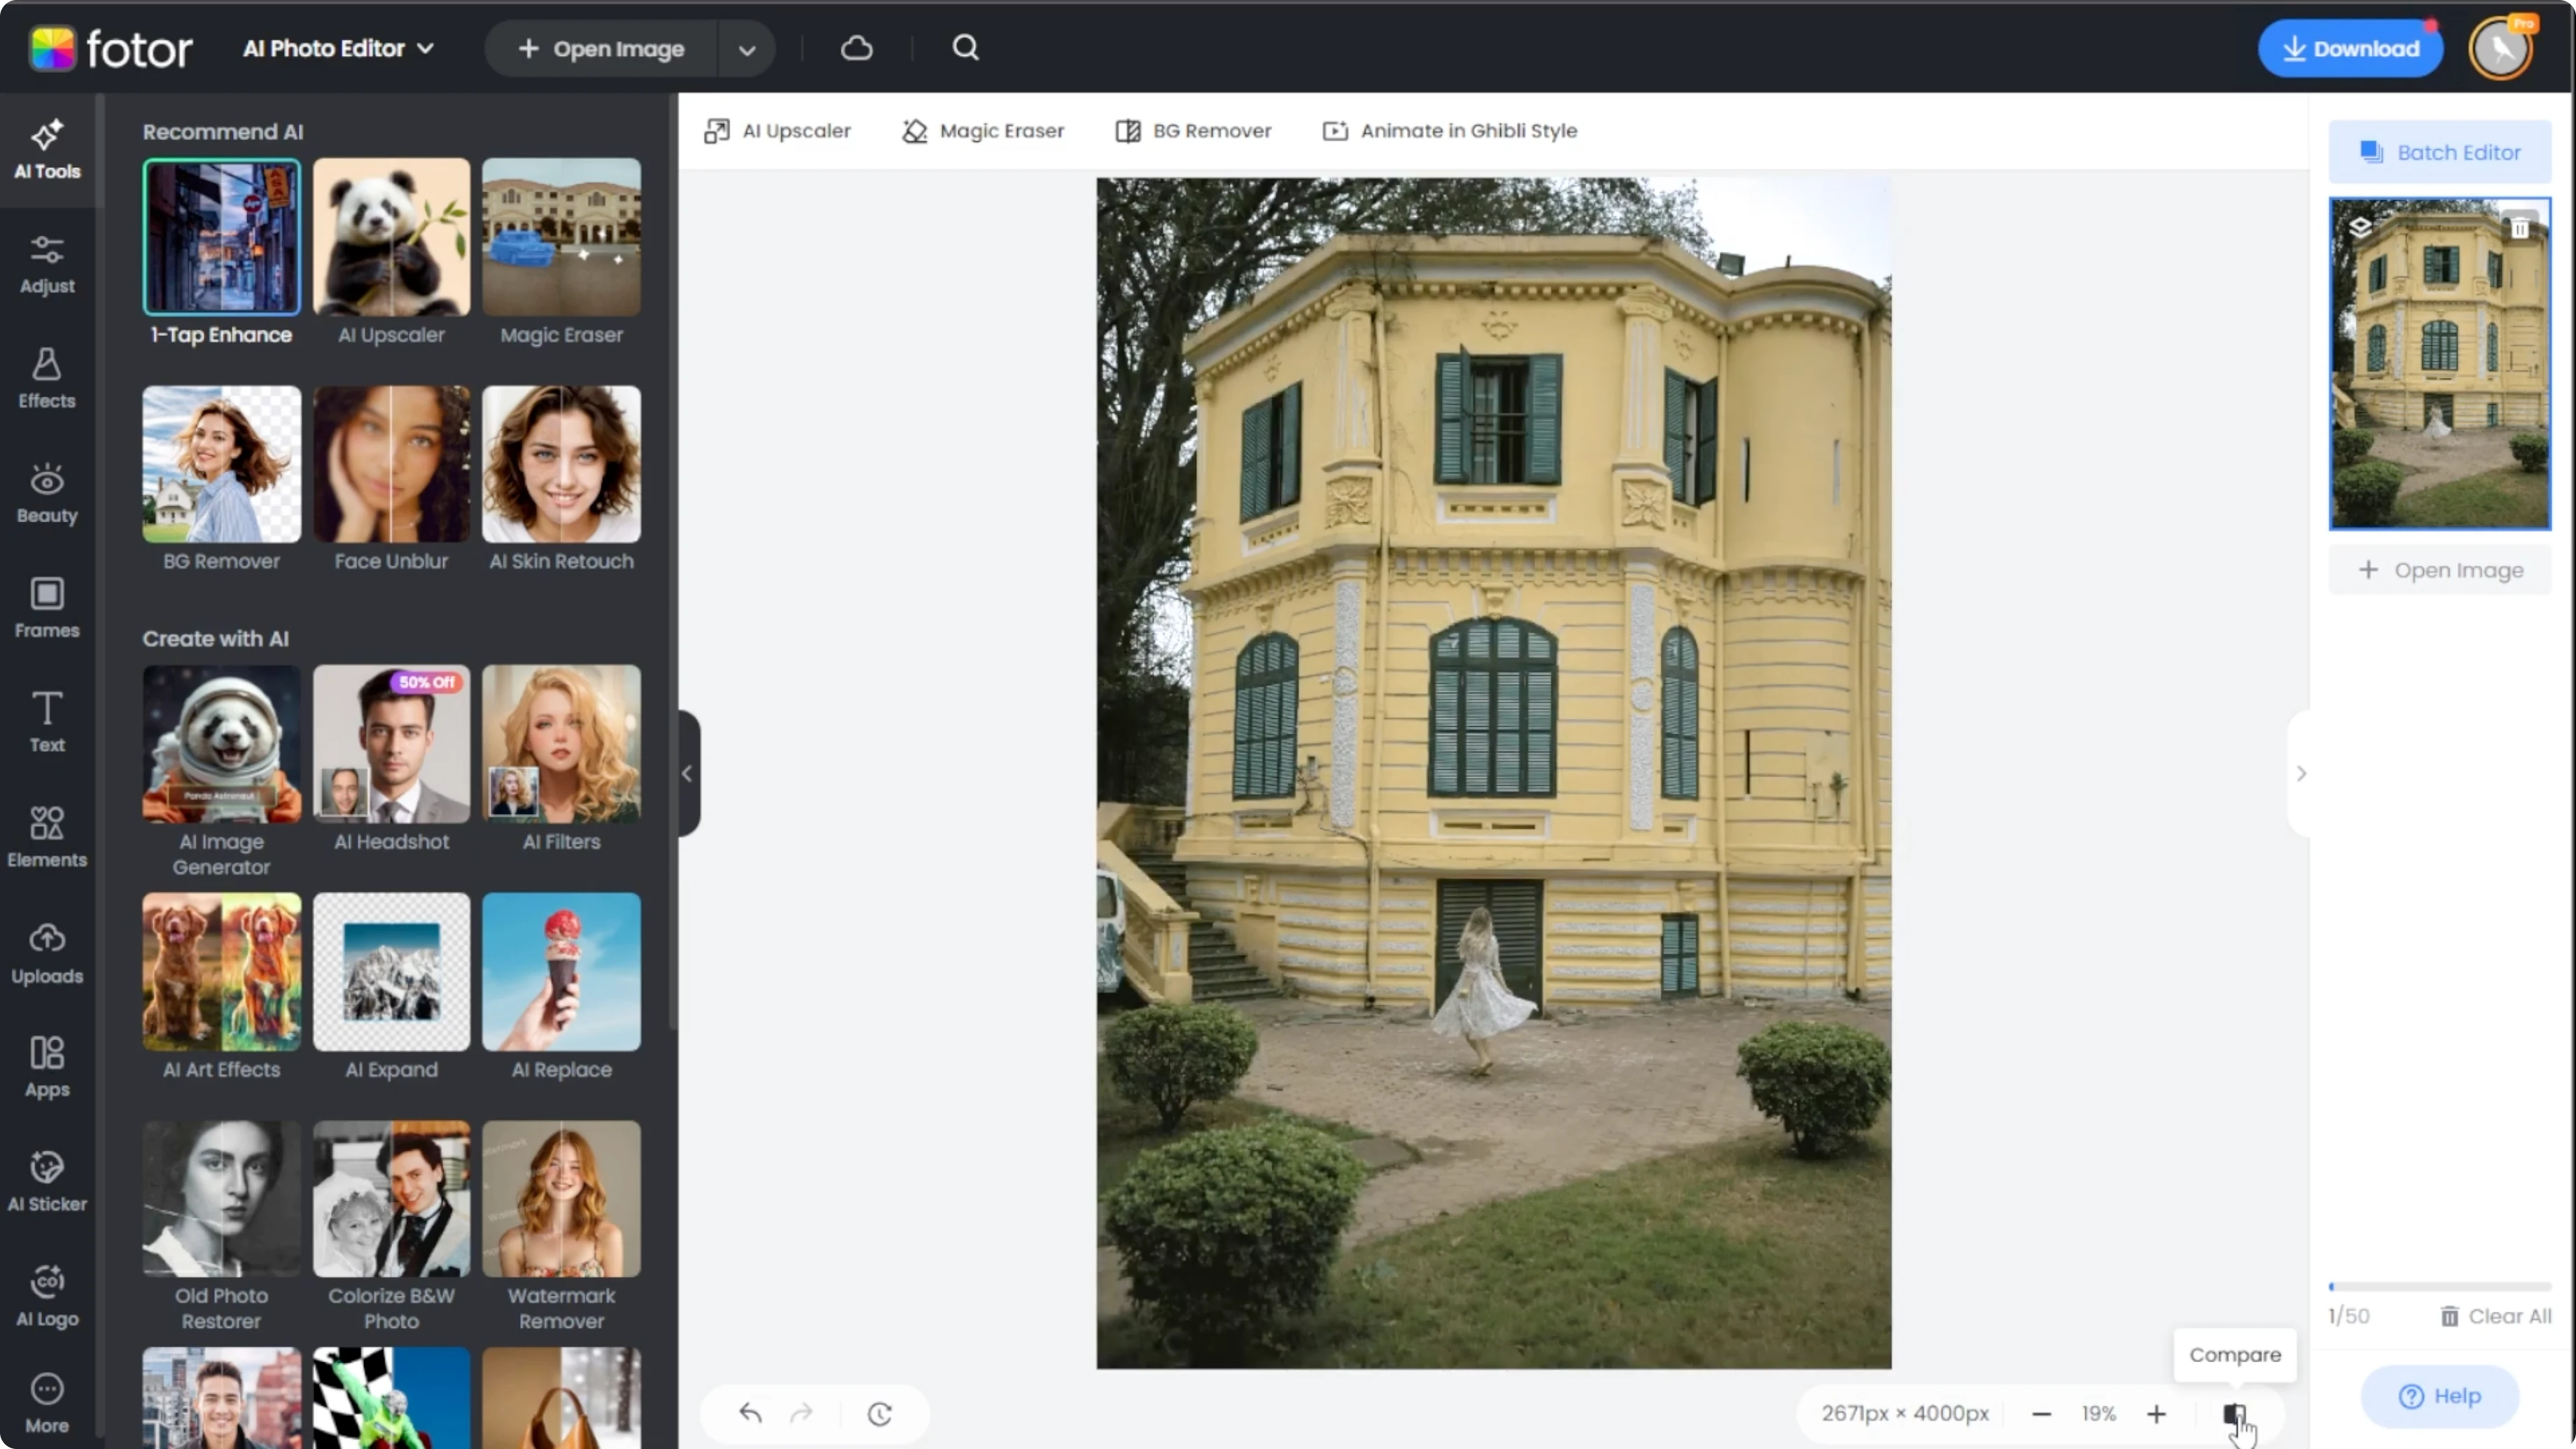Click the image count progress bar

pyautogui.click(x=2439, y=1287)
